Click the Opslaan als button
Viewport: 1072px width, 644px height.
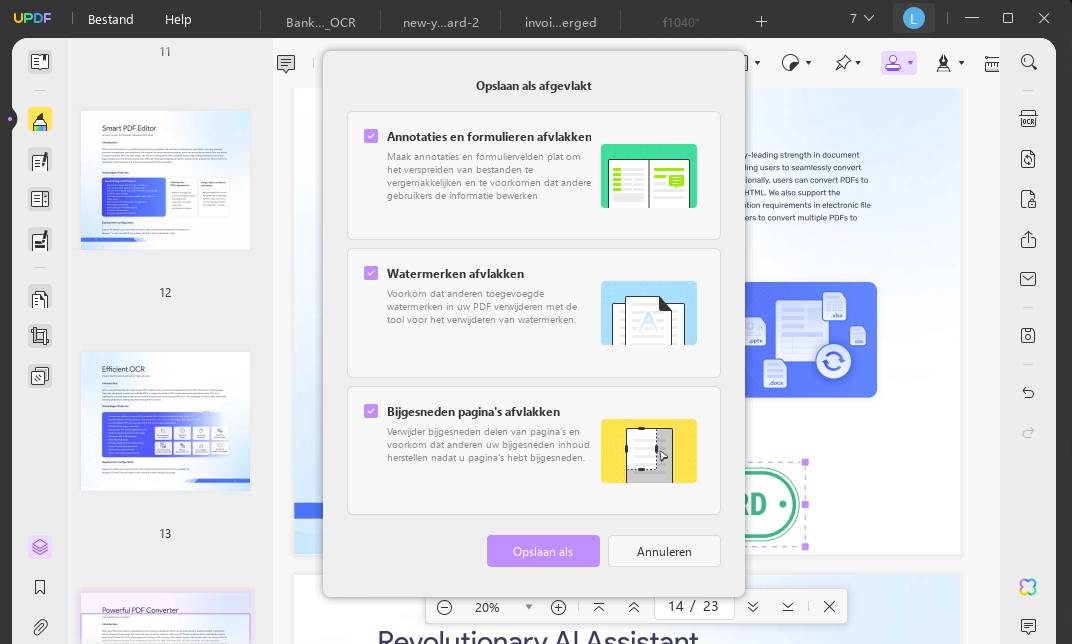[x=543, y=551]
